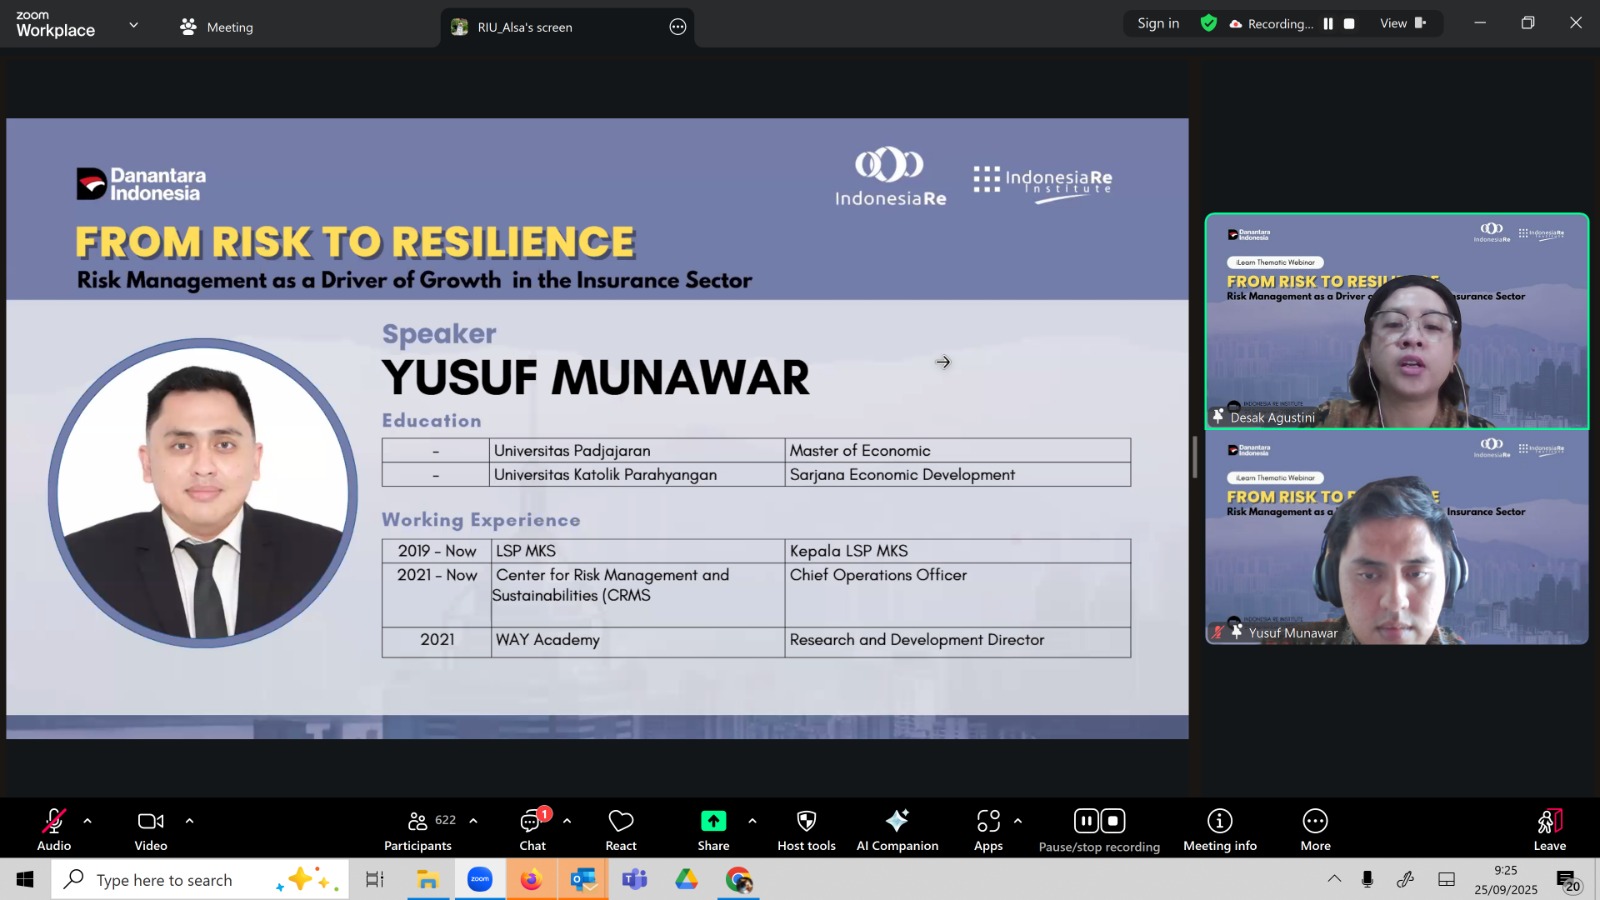Open the Chat panel

(x=532, y=830)
